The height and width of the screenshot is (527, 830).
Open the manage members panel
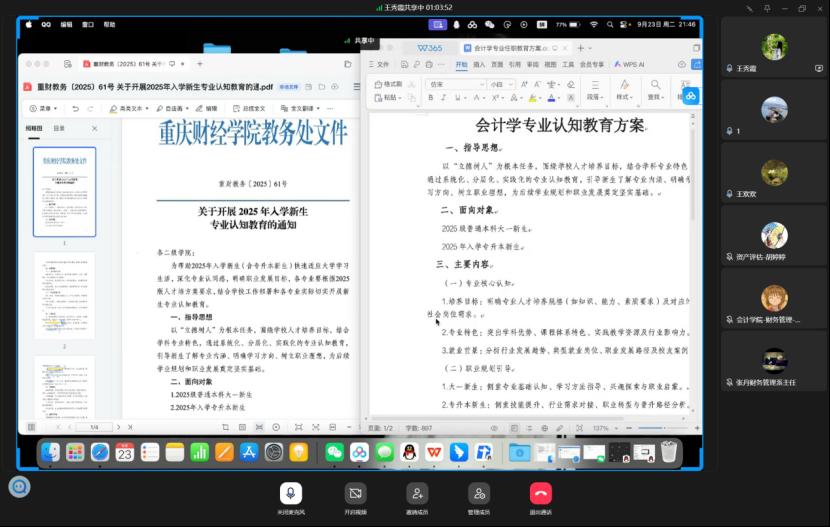point(479,492)
